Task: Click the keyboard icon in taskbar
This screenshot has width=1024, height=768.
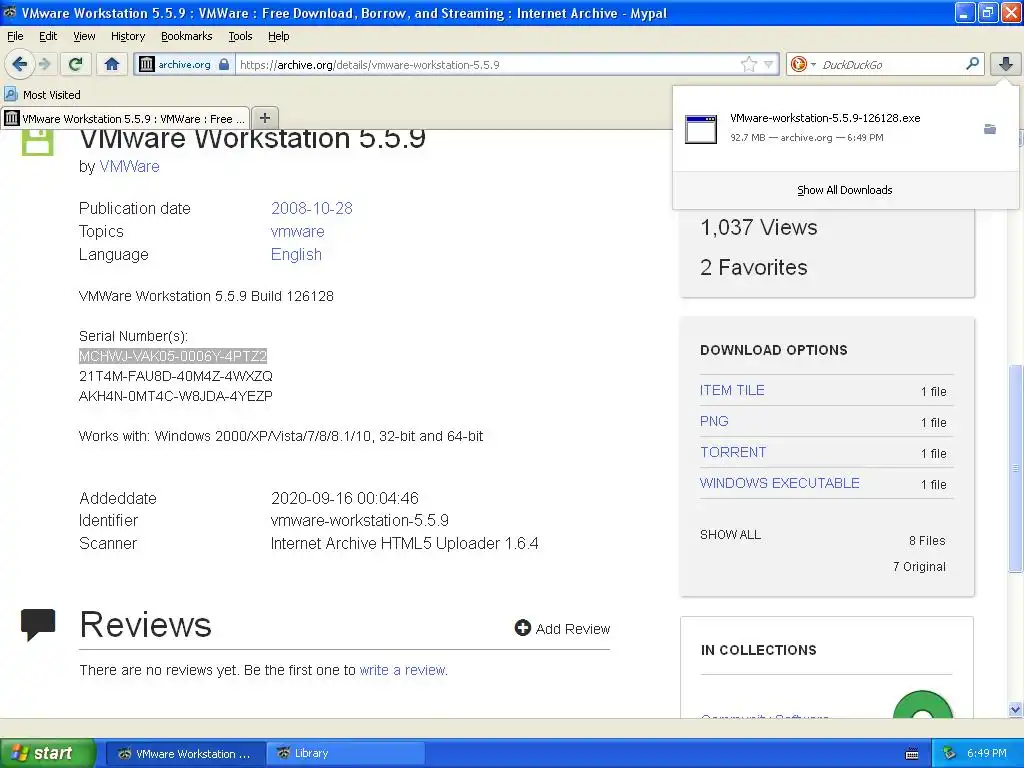Action: coord(912,754)
